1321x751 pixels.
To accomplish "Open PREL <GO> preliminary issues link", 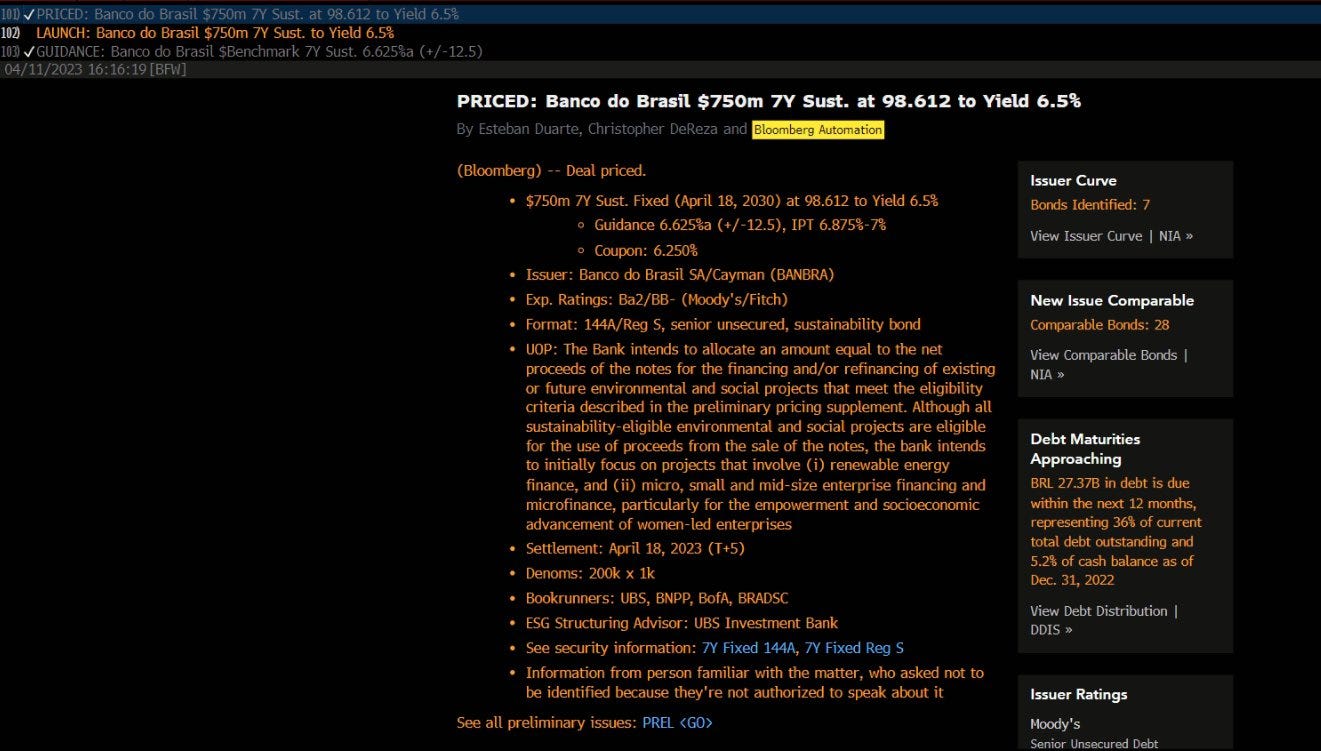I will [x=678, y=722].
